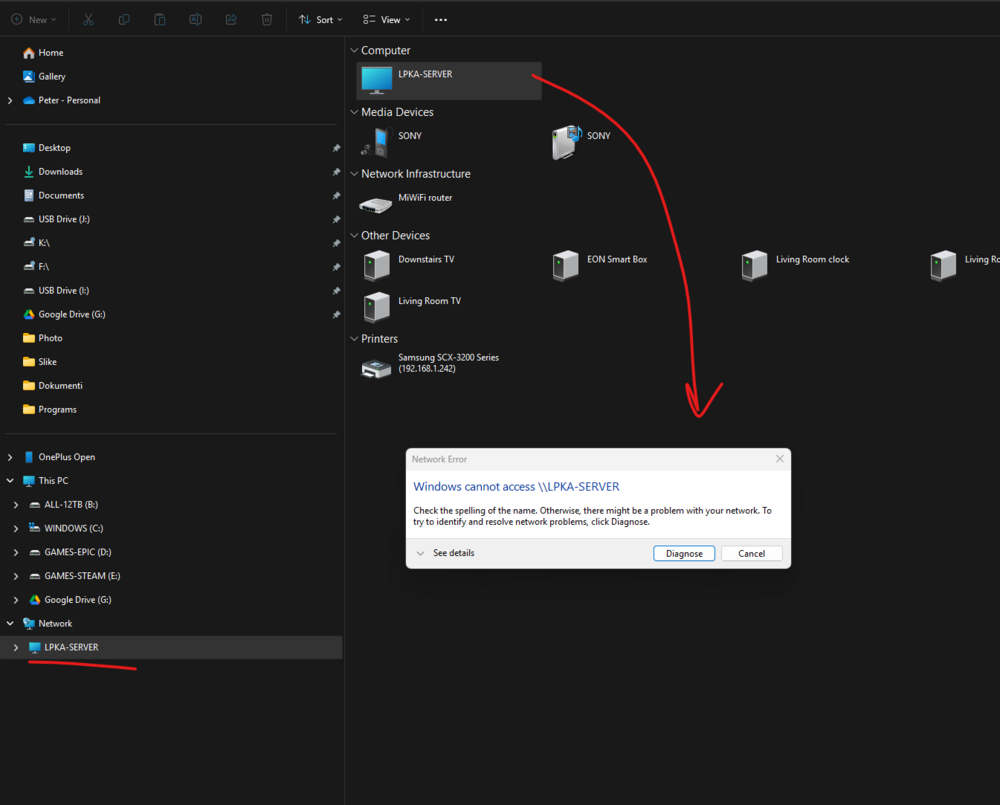Expand the Peter - Personal node

pos(10,100)
